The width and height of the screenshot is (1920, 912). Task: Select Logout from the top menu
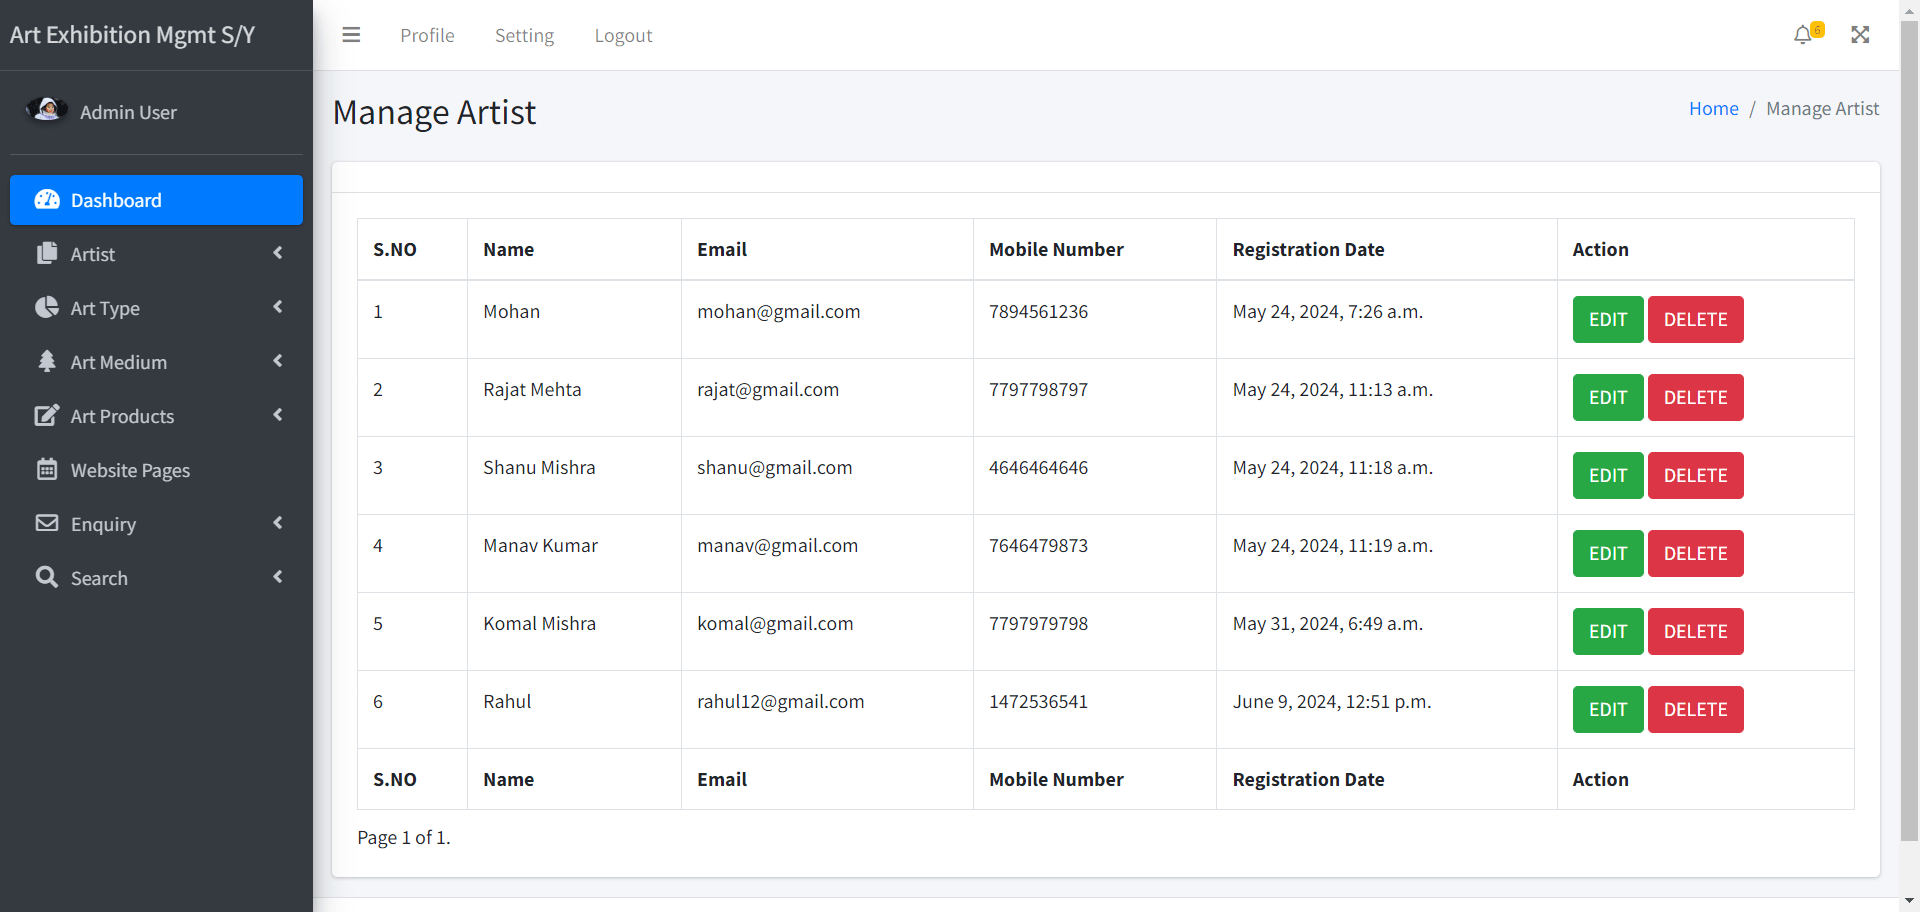click(x=623, y=35)
